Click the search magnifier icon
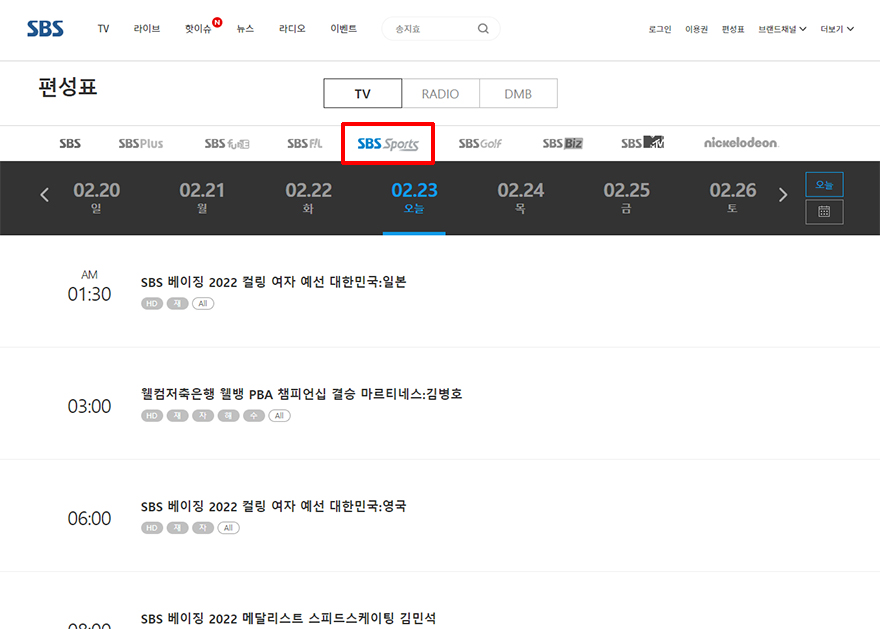Image resolution: width=880 pixels, height=629 pixels. tap(483, 29)
